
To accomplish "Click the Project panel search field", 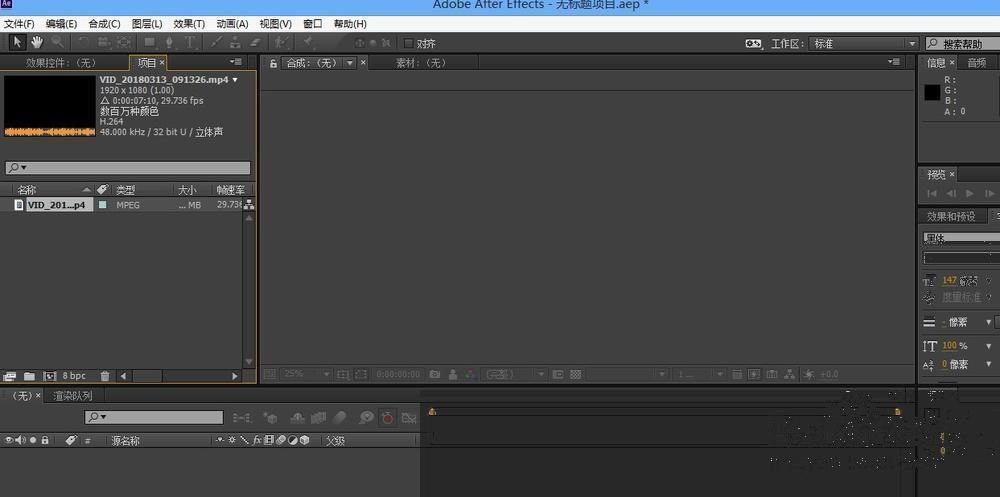I will click(128, 167).
